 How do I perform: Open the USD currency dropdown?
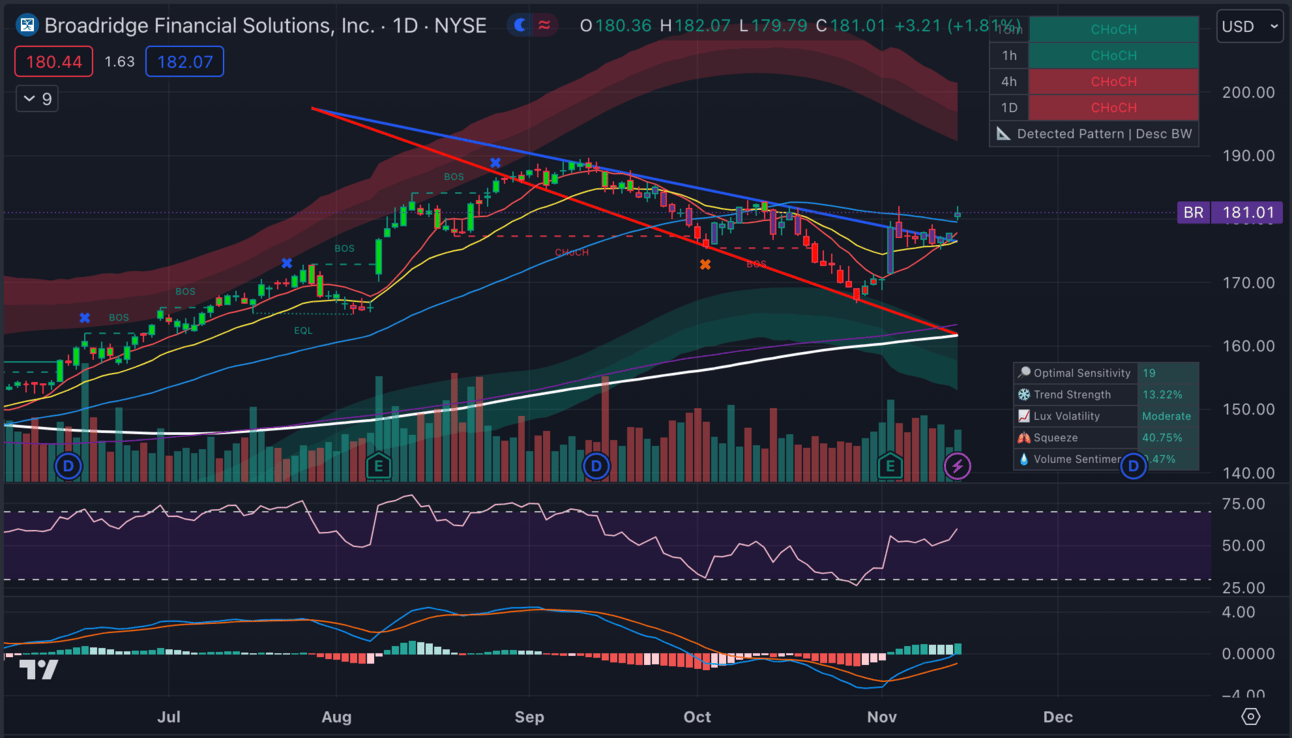click(1250, 26)
